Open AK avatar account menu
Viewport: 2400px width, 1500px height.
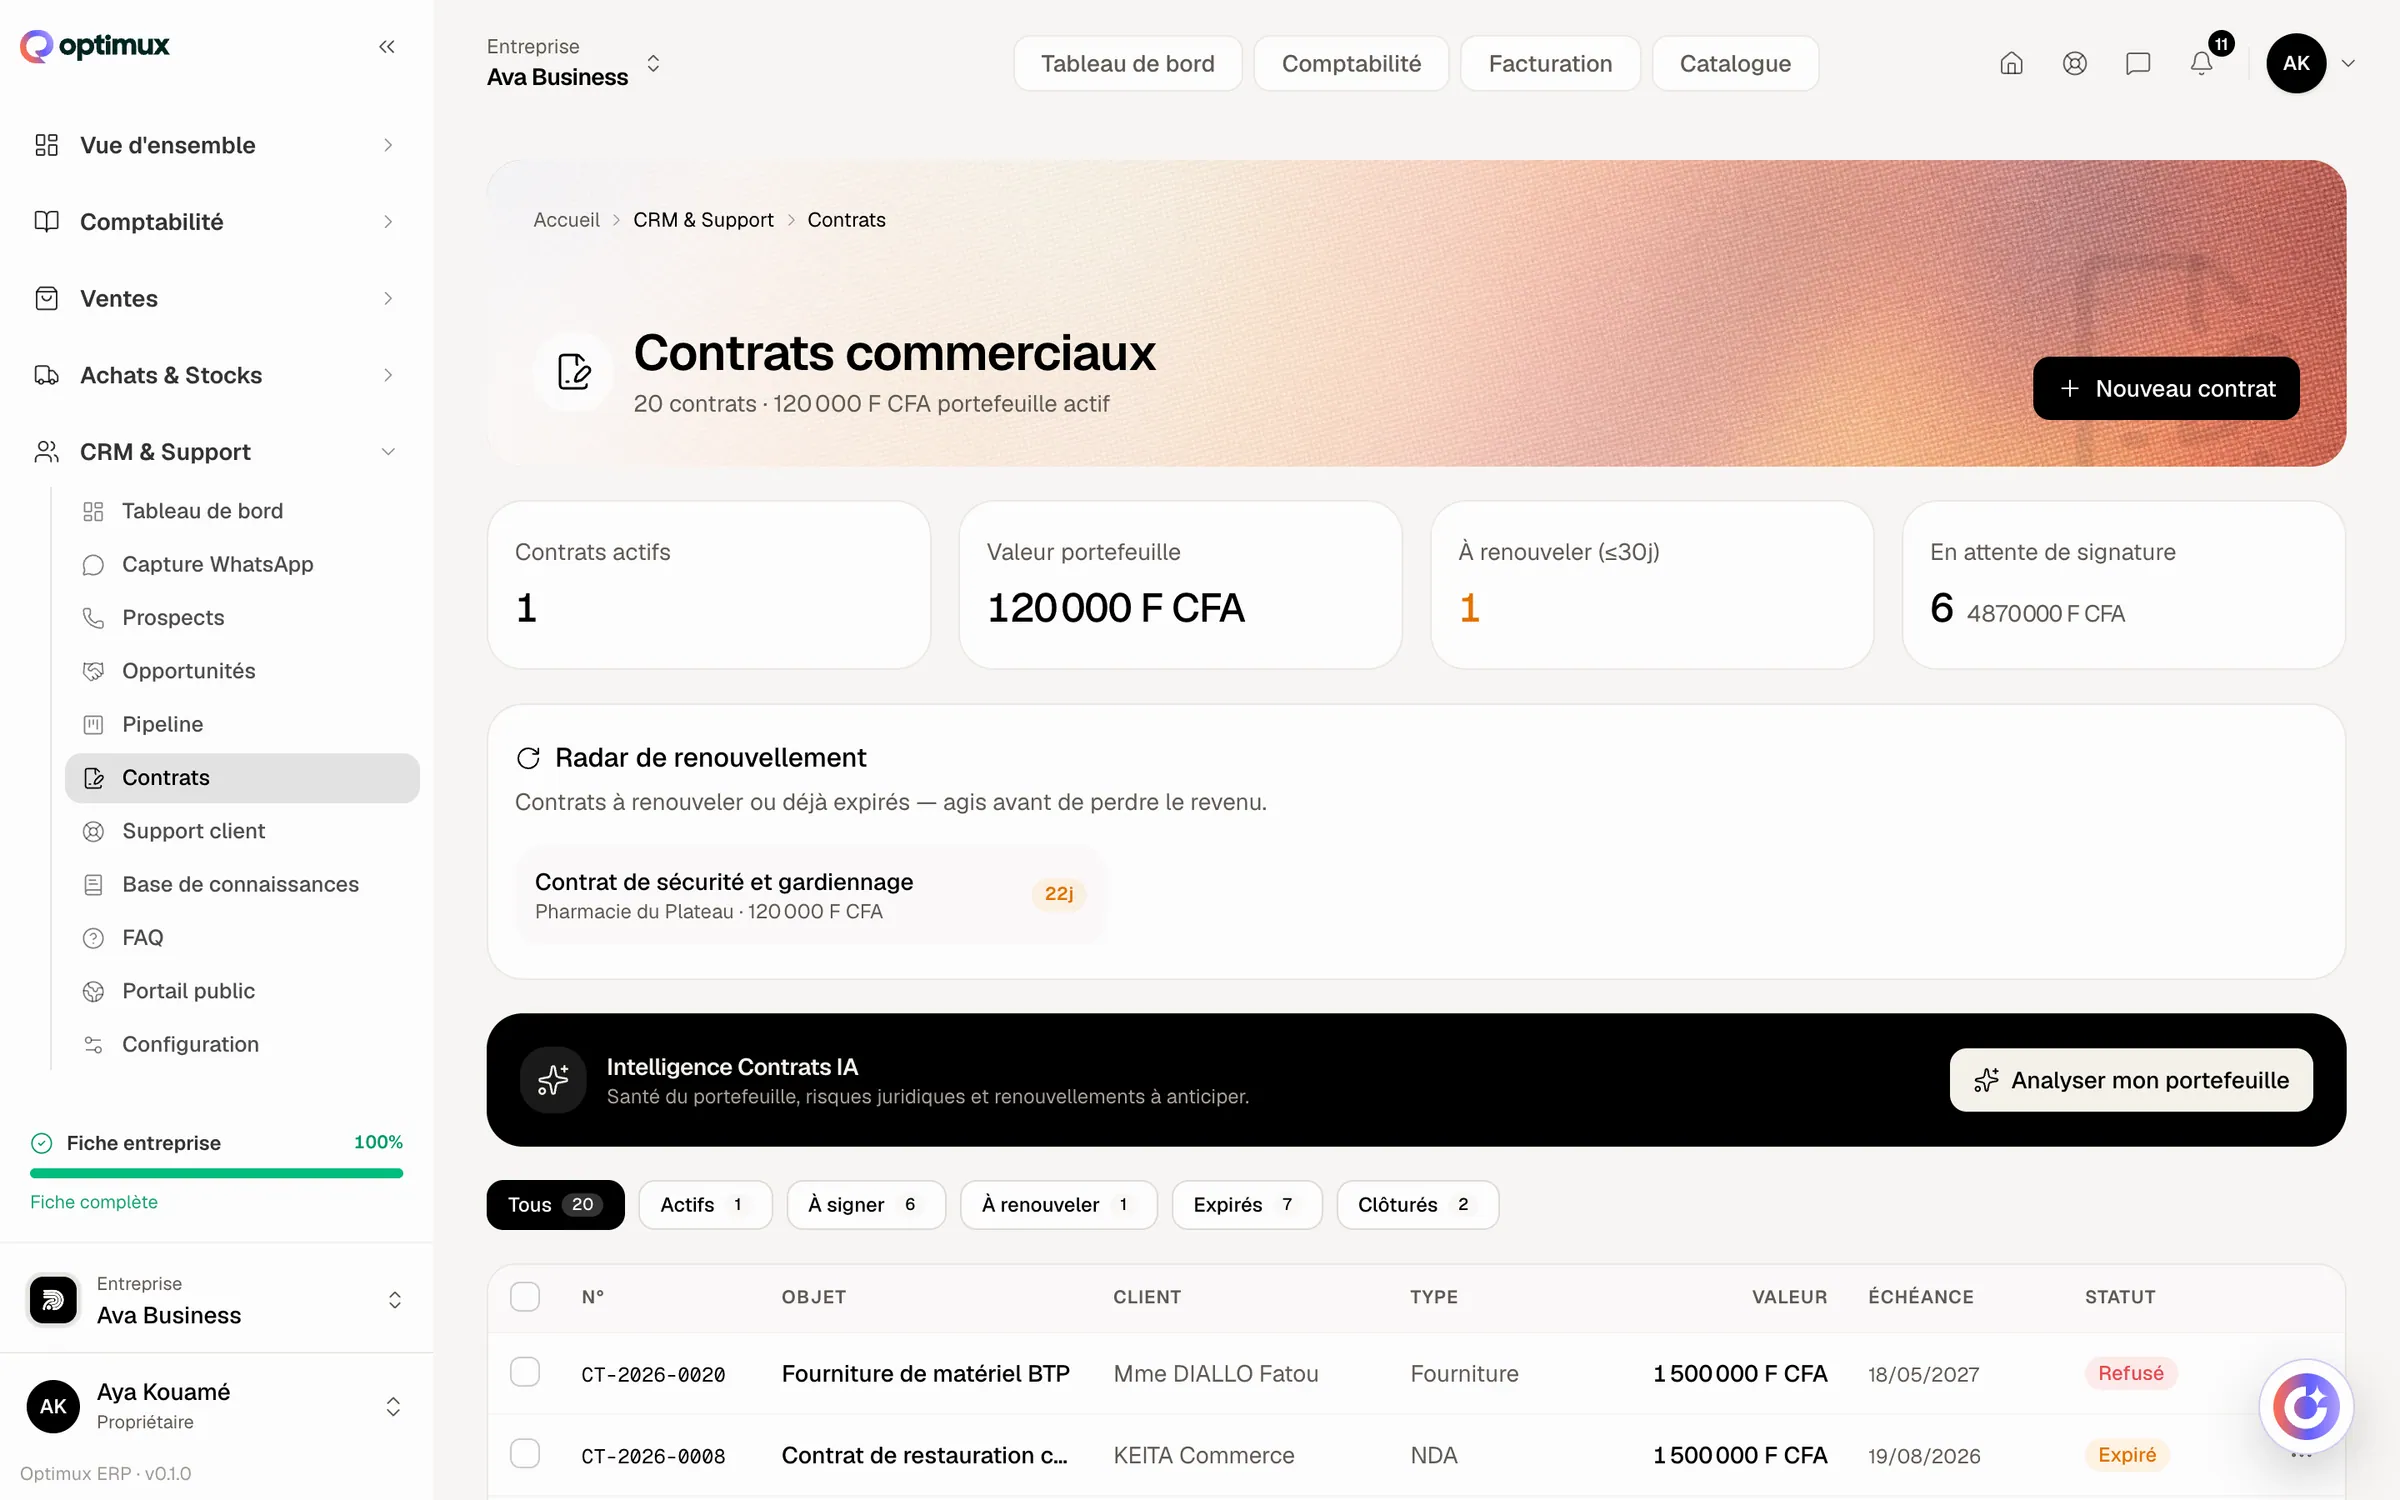pos(2310,63)
